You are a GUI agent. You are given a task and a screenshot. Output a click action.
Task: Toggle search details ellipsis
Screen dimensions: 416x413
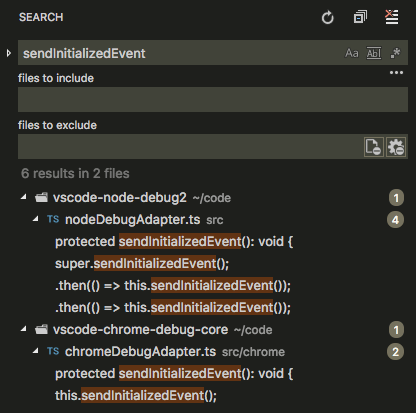396,72
